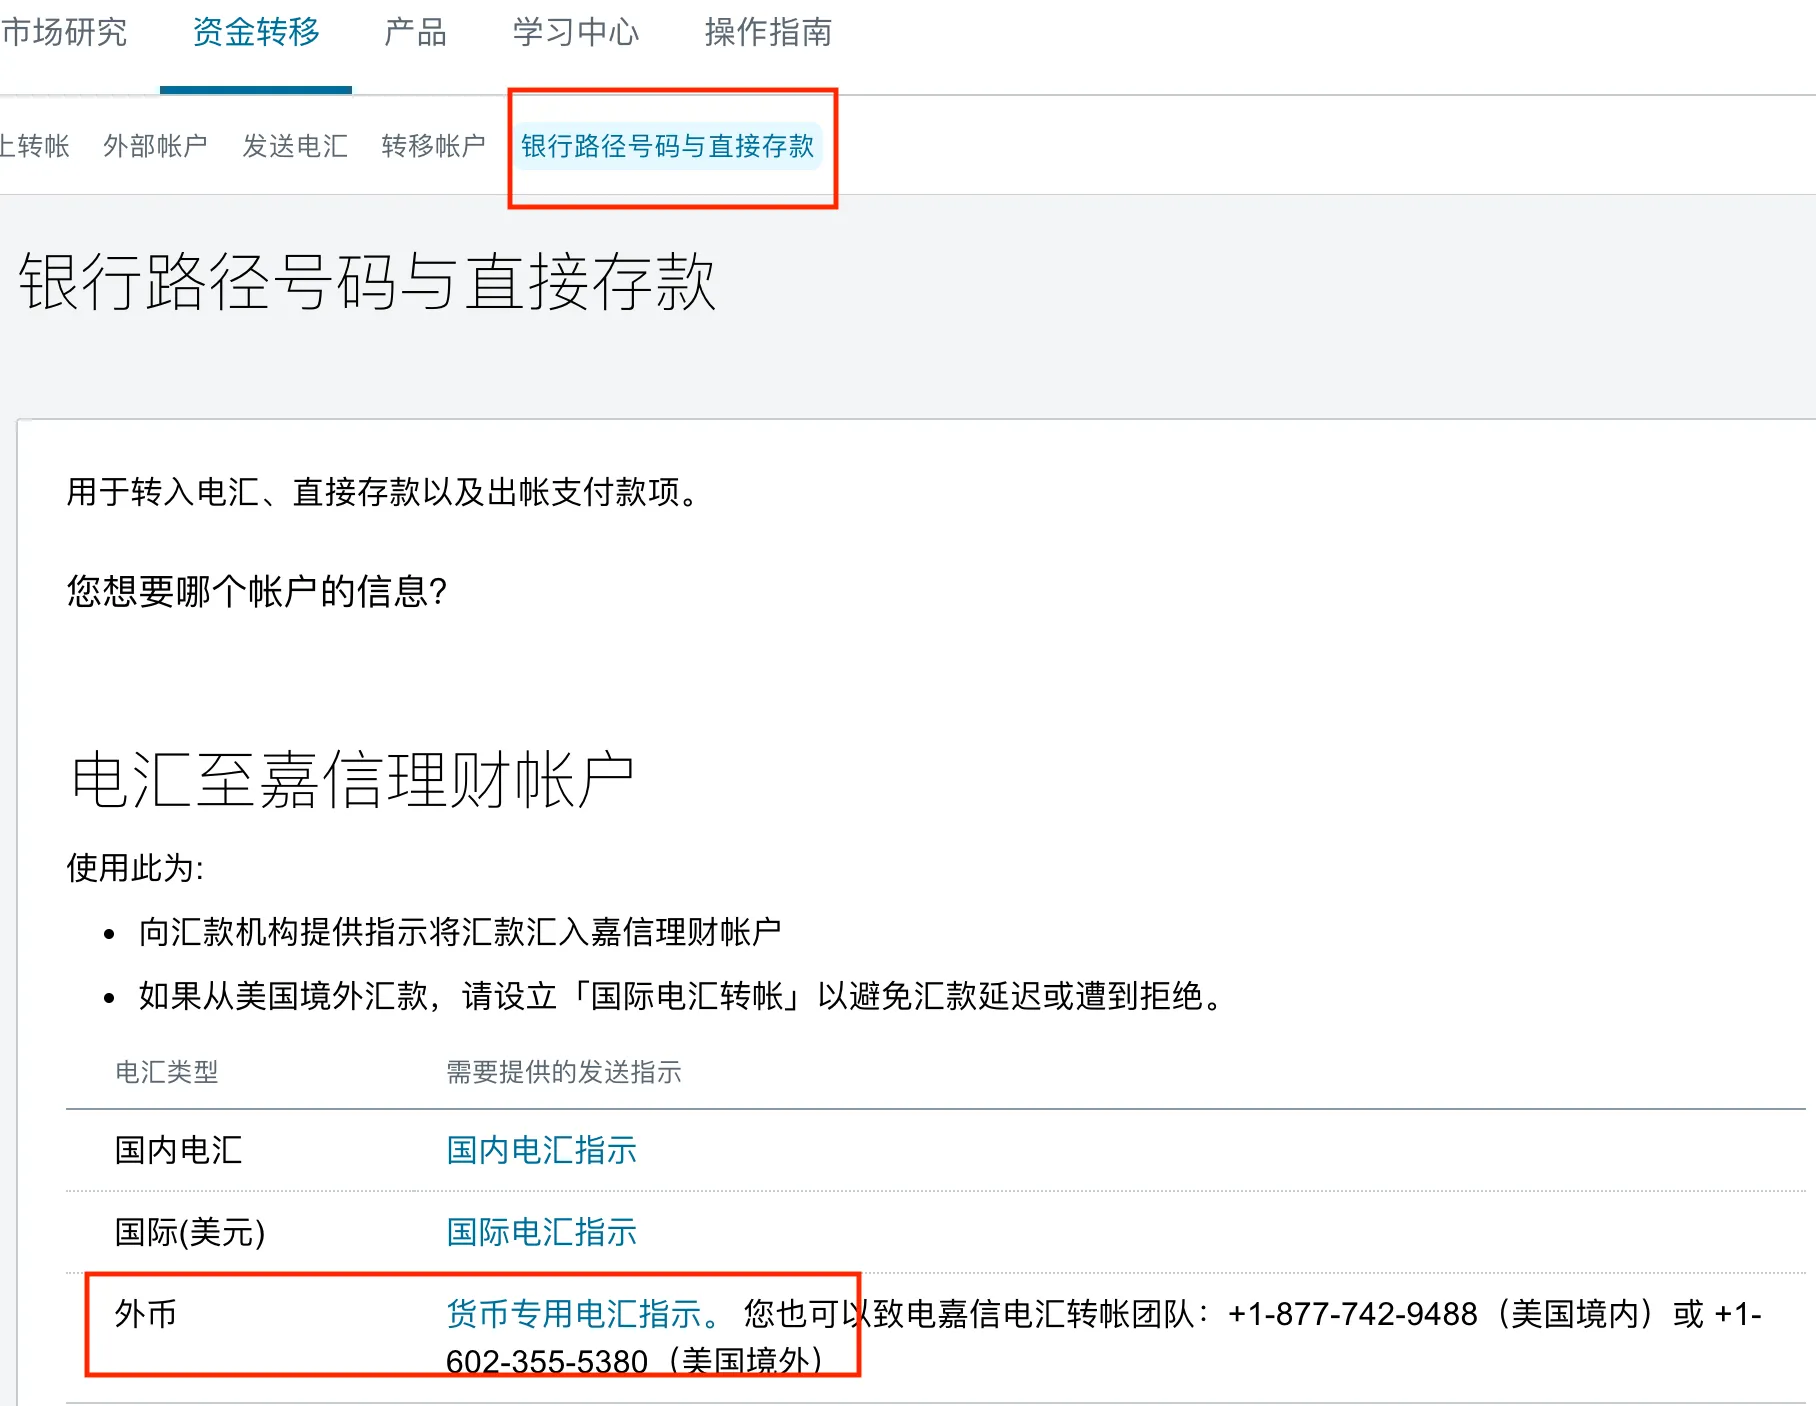Viewport: 1816px width, 1406px height.
Task: Click the 国际电汇指示 link
Action: coord(540,1232)
